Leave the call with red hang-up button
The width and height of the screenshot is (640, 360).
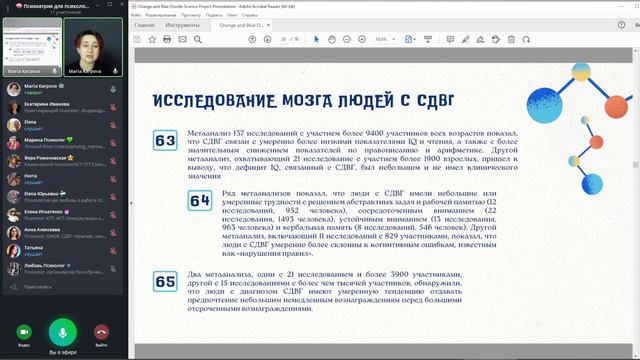[101, 332]
